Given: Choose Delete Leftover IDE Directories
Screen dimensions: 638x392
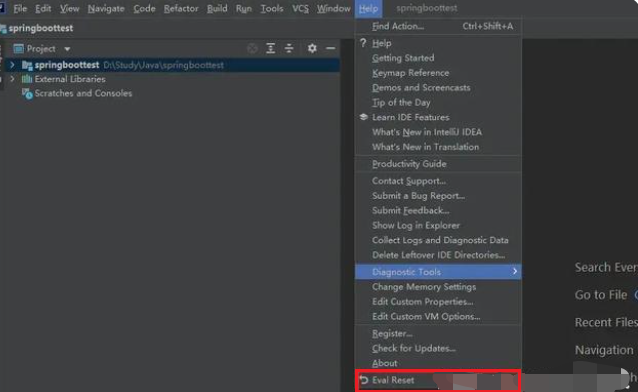Looking at the screenshot, I should [438, 255].
